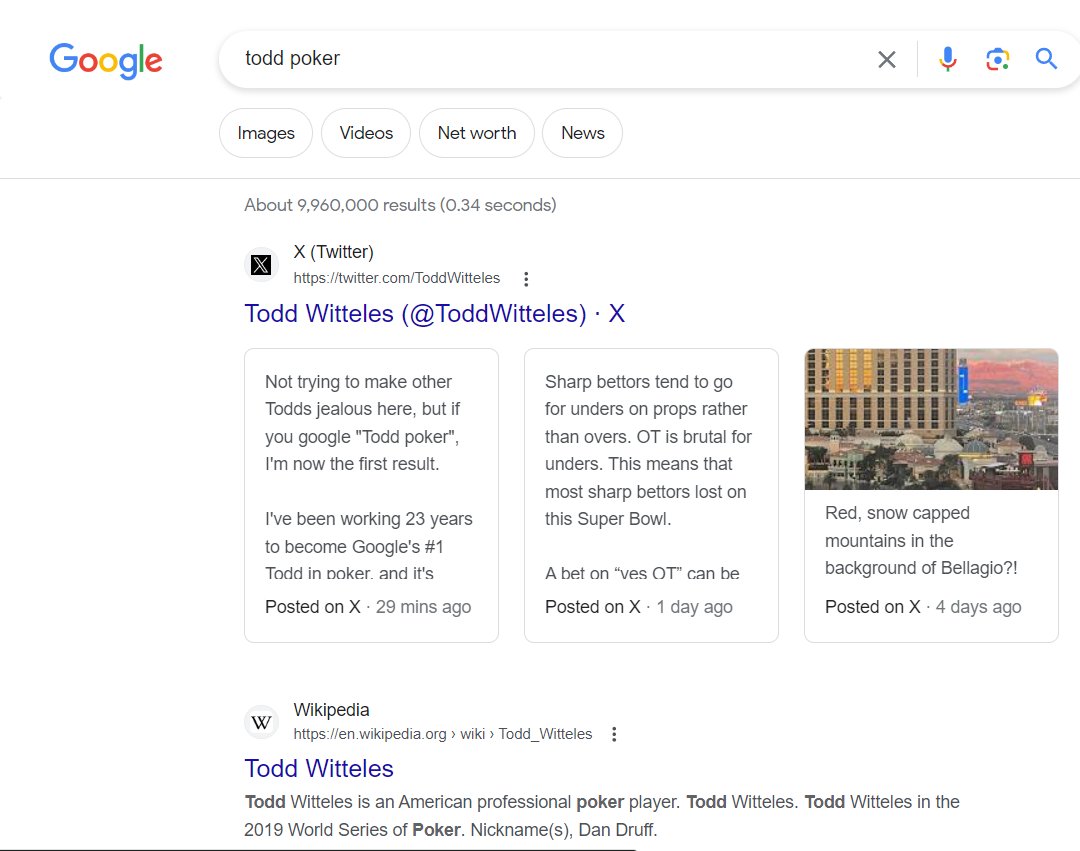The image size is (1080, 851).
Task: Select the Net worth filter chip
Action: pos(477,133)
